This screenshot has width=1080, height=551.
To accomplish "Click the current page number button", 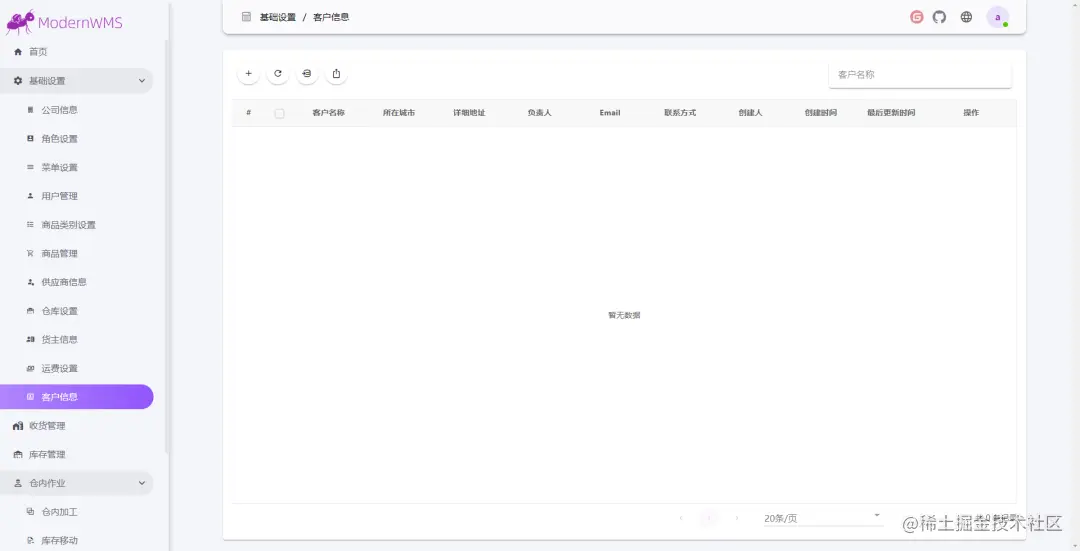I will click(x=709, y=518).
